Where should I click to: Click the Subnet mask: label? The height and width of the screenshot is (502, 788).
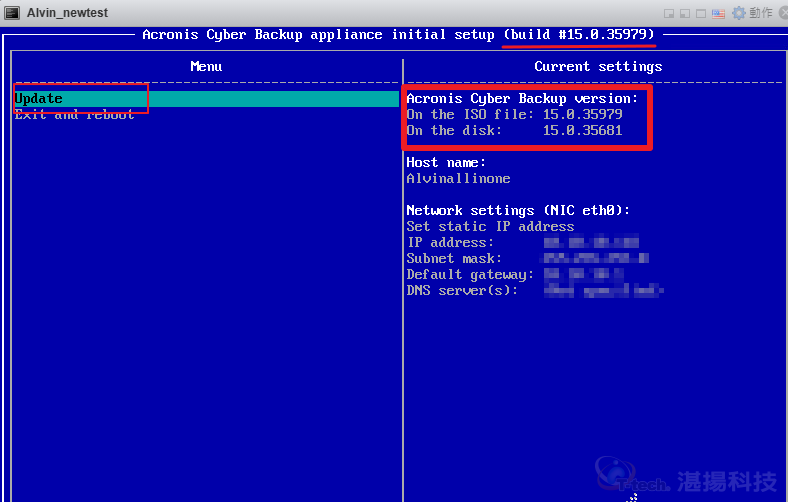(454, 259)
